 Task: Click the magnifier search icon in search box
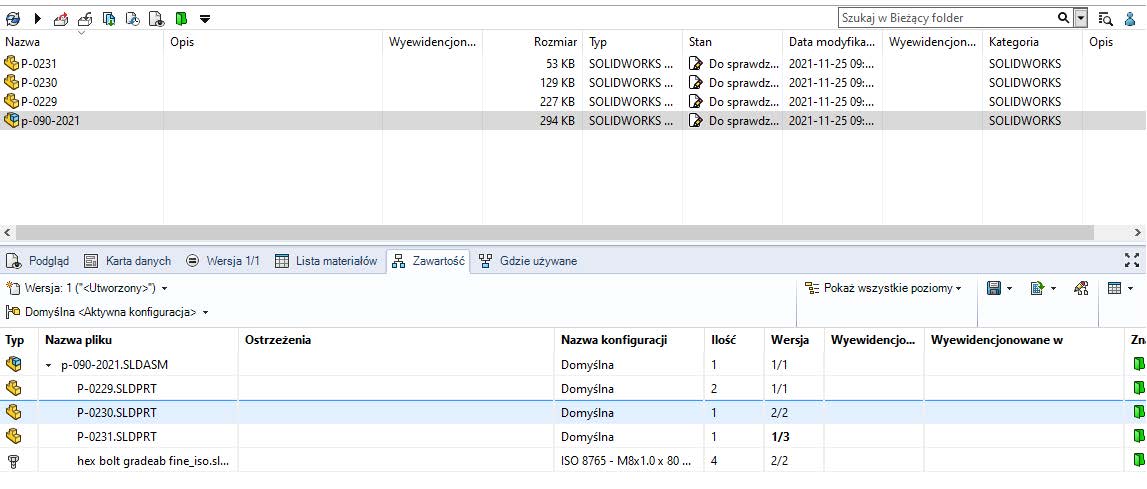pos(1063,17)
